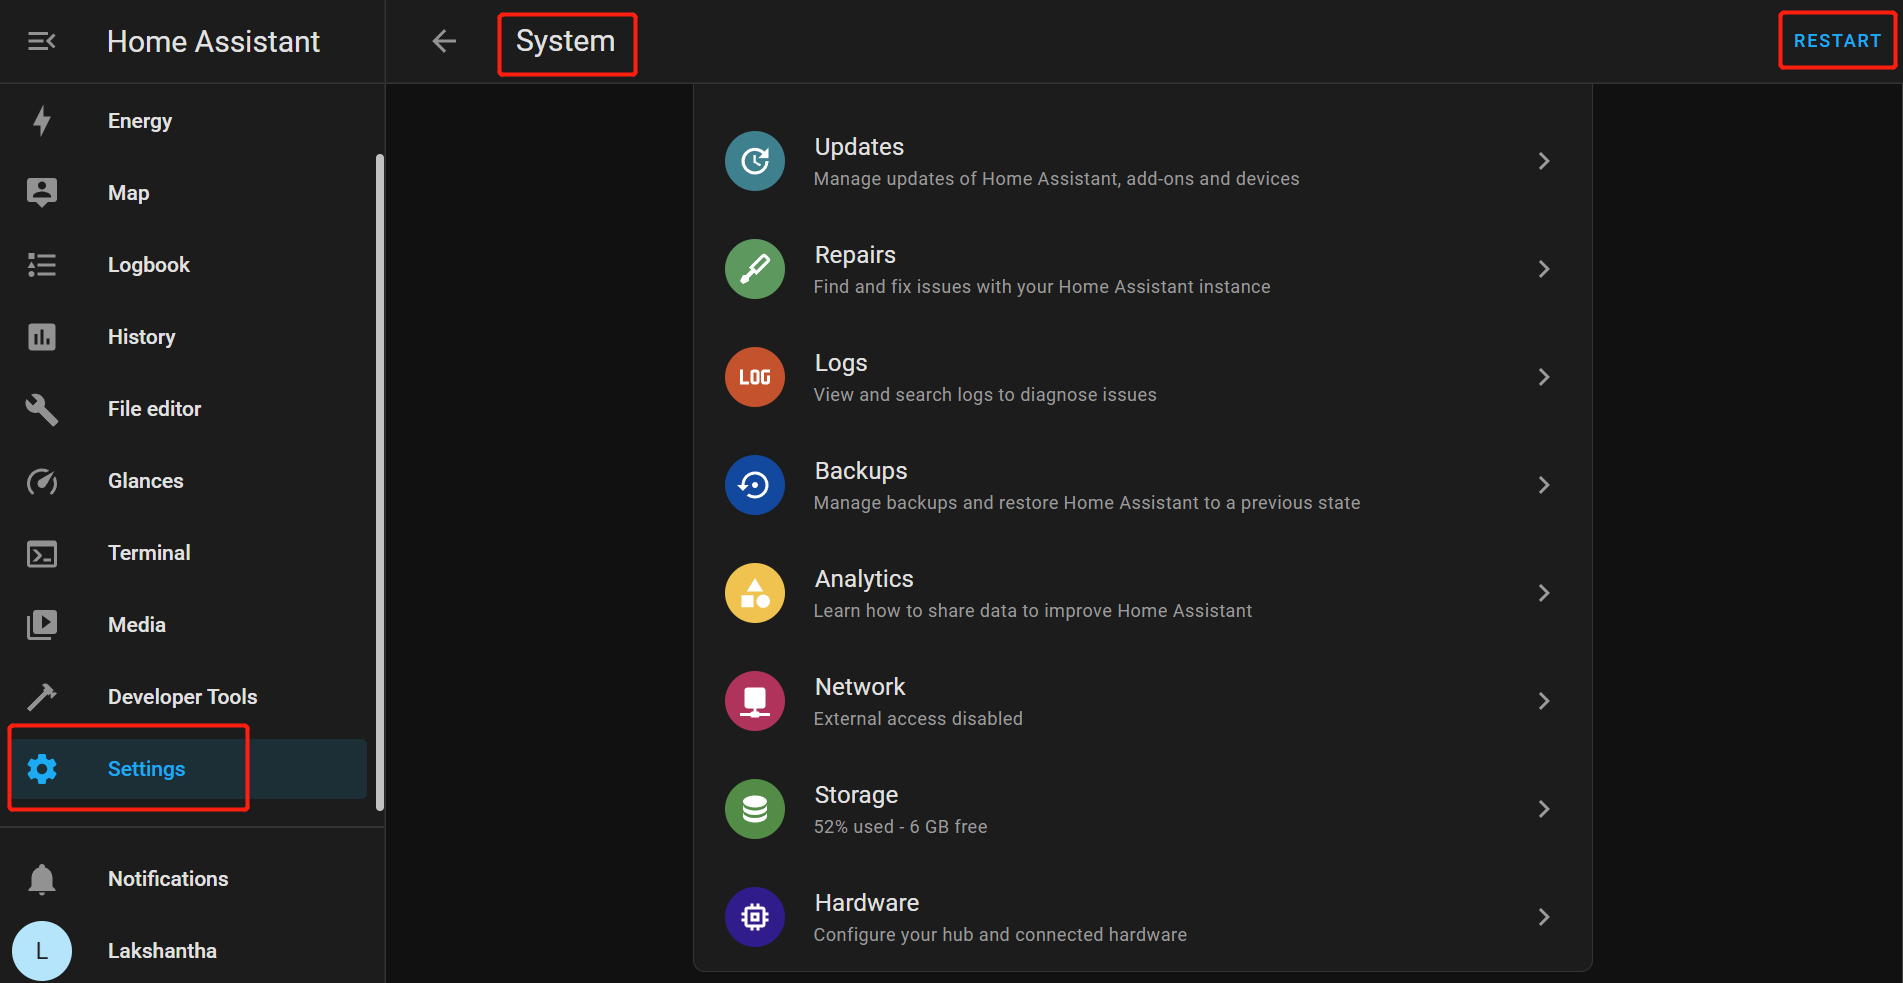Screen dimensions: 1903x983
Task: Click the purple Hardware chip icon
Action: 755,917
